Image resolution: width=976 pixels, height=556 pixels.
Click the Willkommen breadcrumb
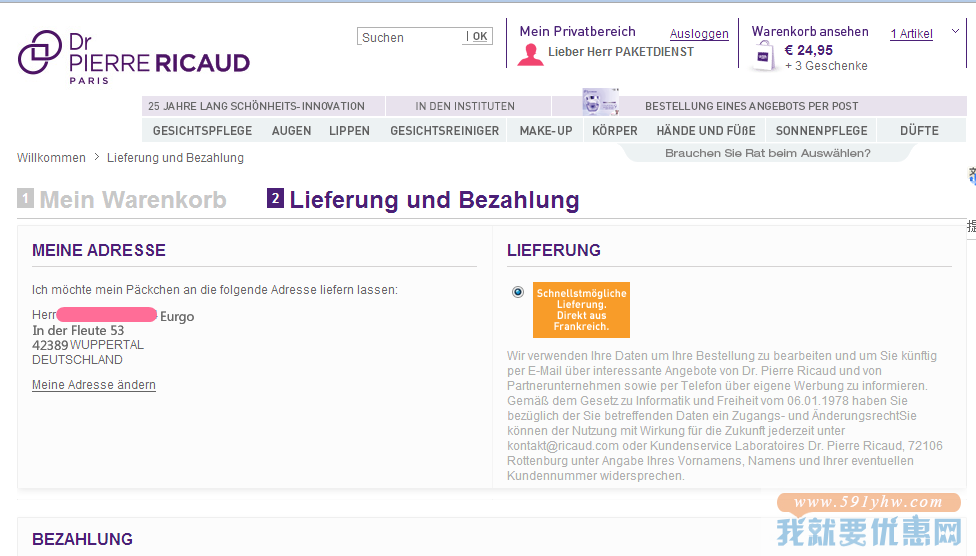pos(51,158)
